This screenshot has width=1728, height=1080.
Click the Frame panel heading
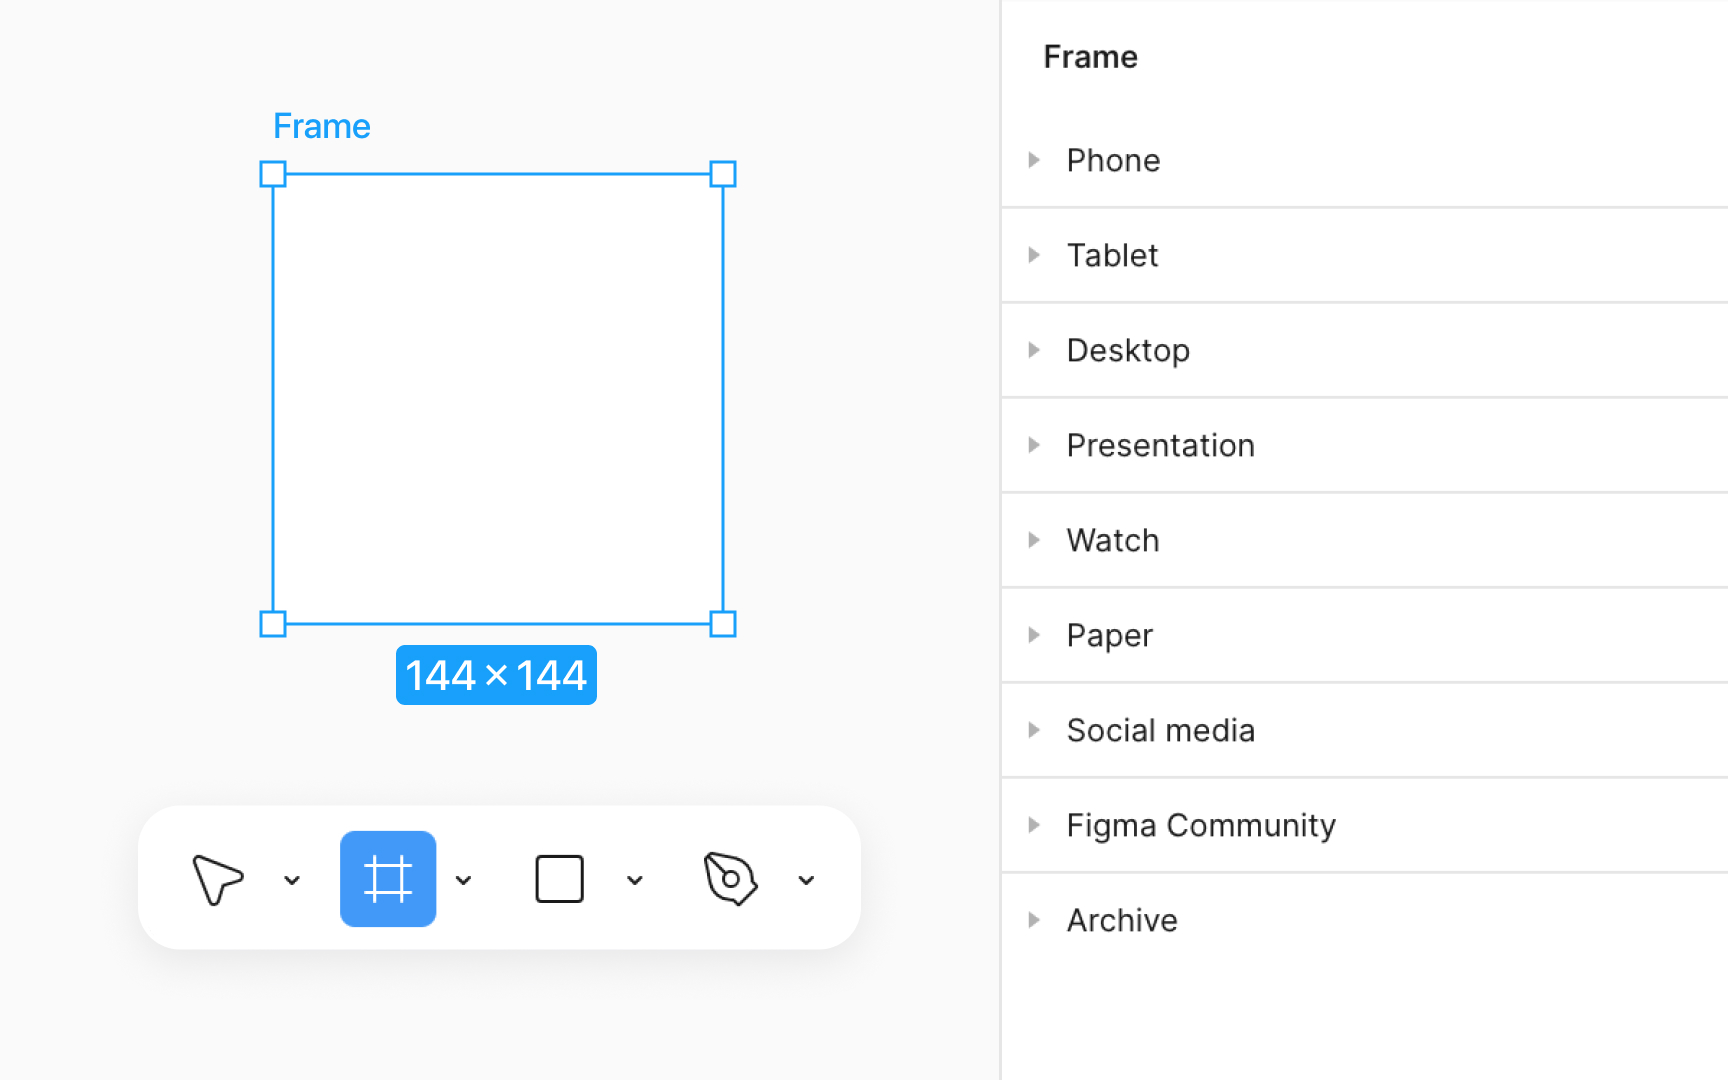pyautogui.click(x=1090, y=57)
